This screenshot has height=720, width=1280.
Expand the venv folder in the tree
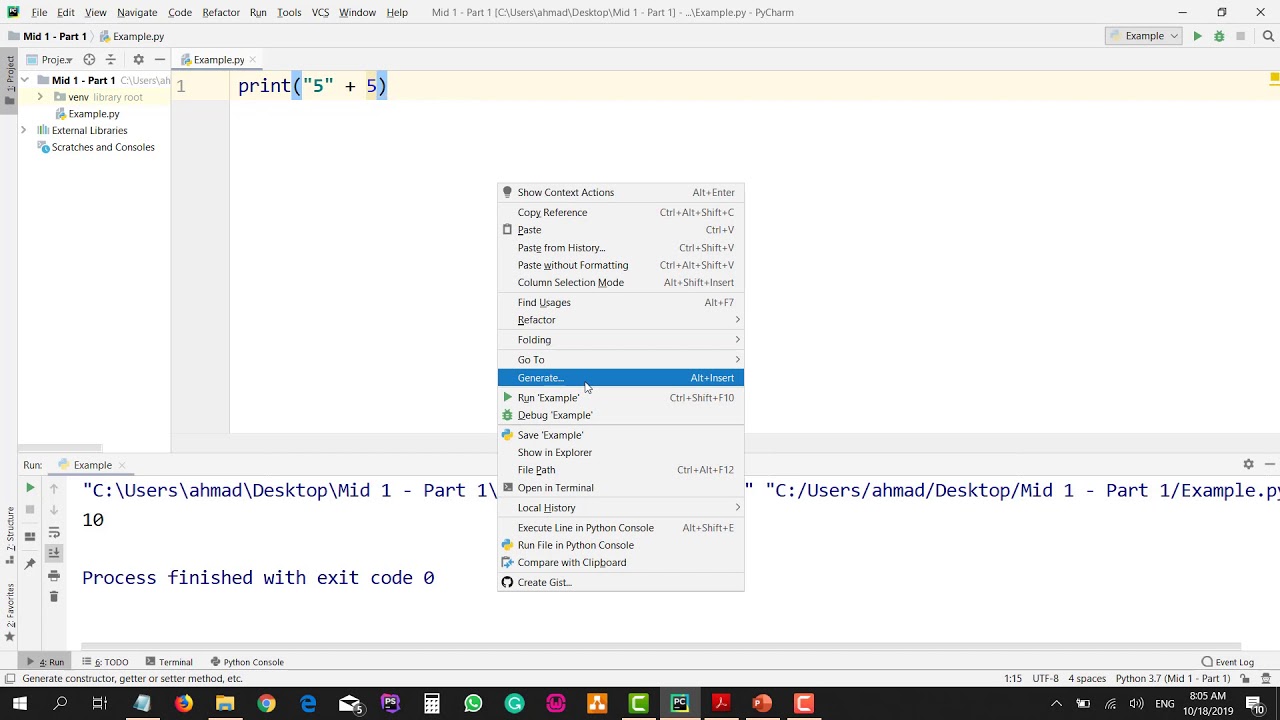(40, 97)
